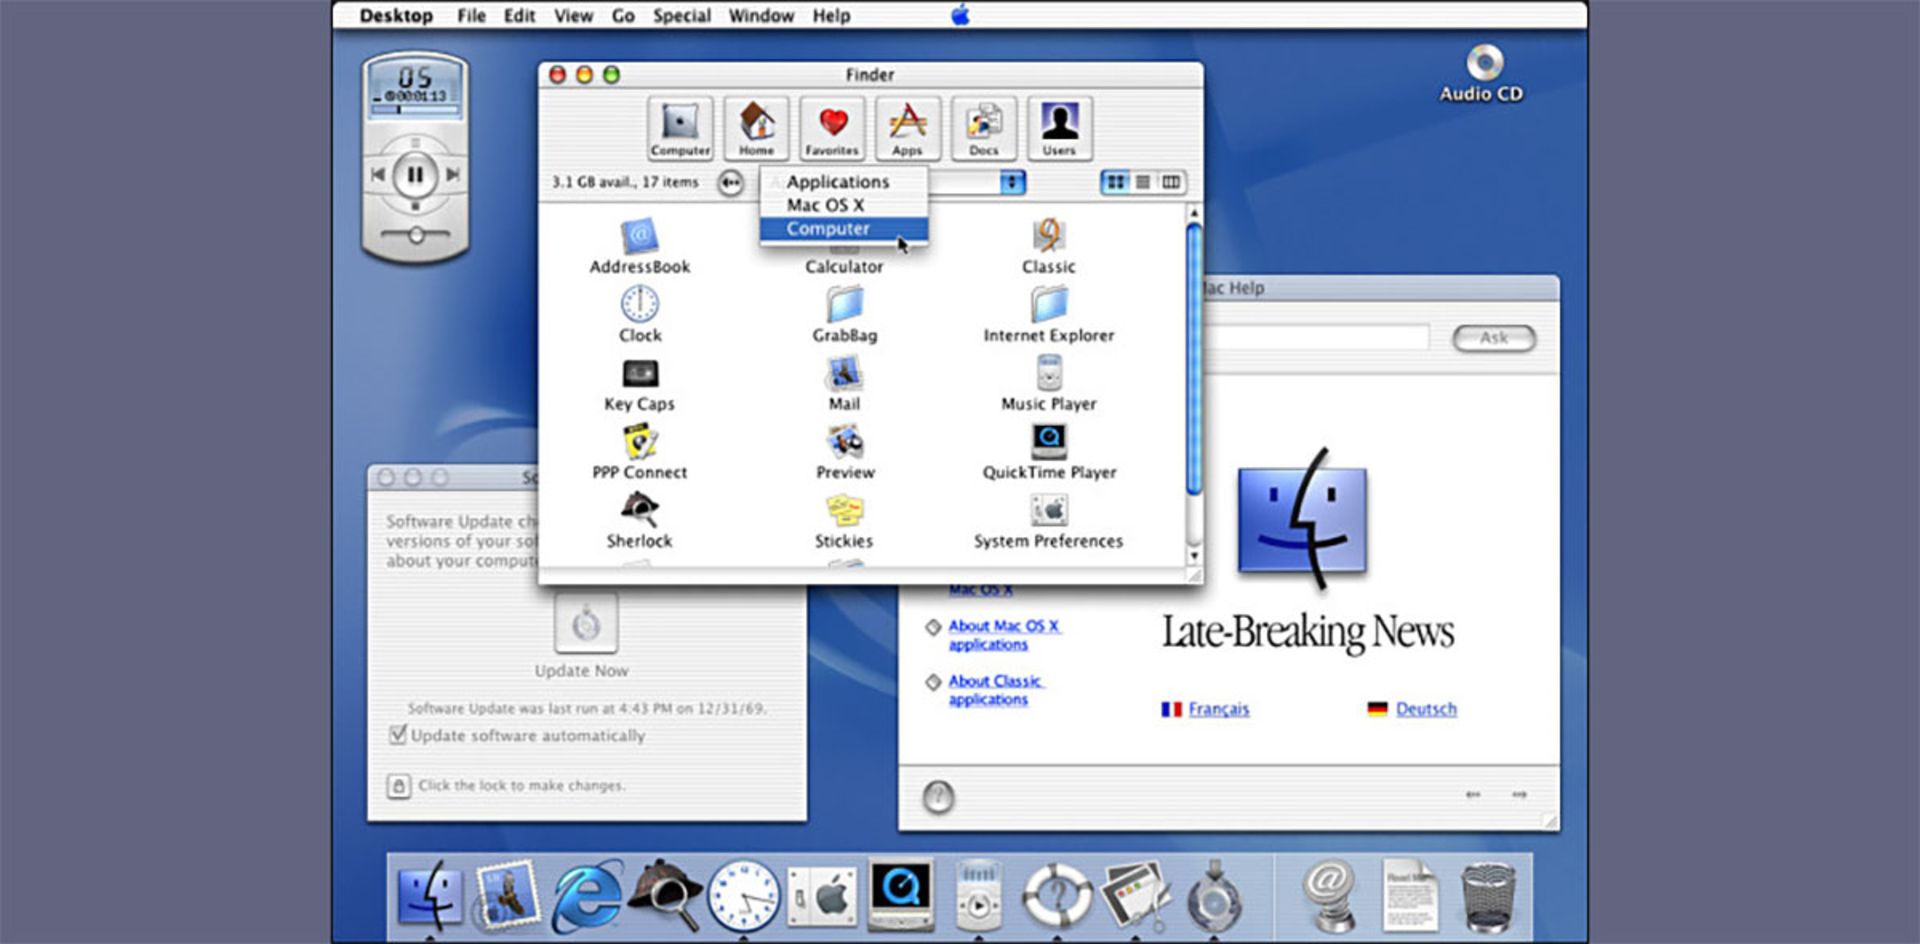The image size is (1920, 944).
Task: Choose Mac OS X in the path popup
Action: click(x=844, y=205)
